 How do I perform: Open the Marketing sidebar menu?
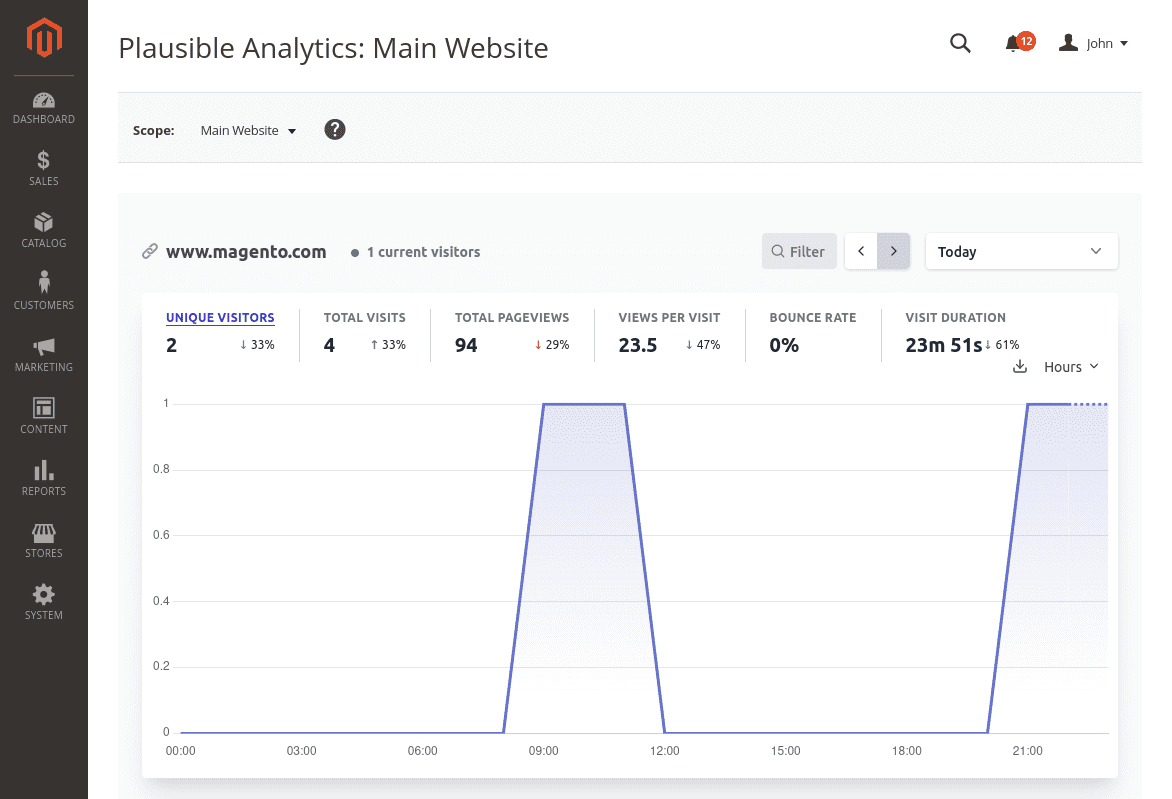tap(43, 355)
